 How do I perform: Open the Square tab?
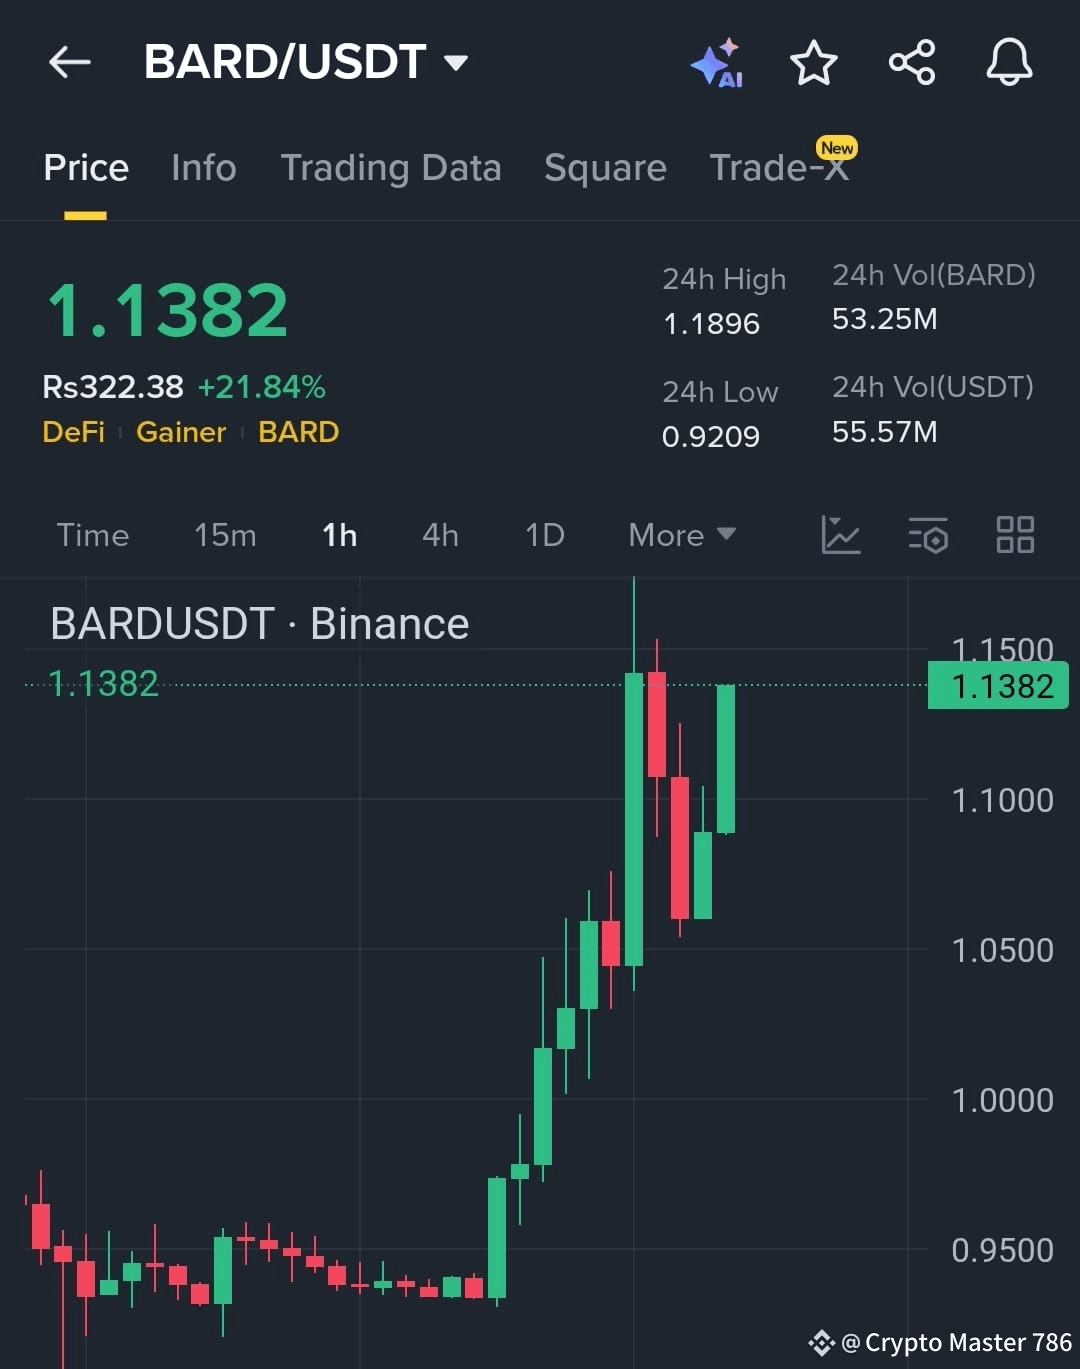(605, 167)
